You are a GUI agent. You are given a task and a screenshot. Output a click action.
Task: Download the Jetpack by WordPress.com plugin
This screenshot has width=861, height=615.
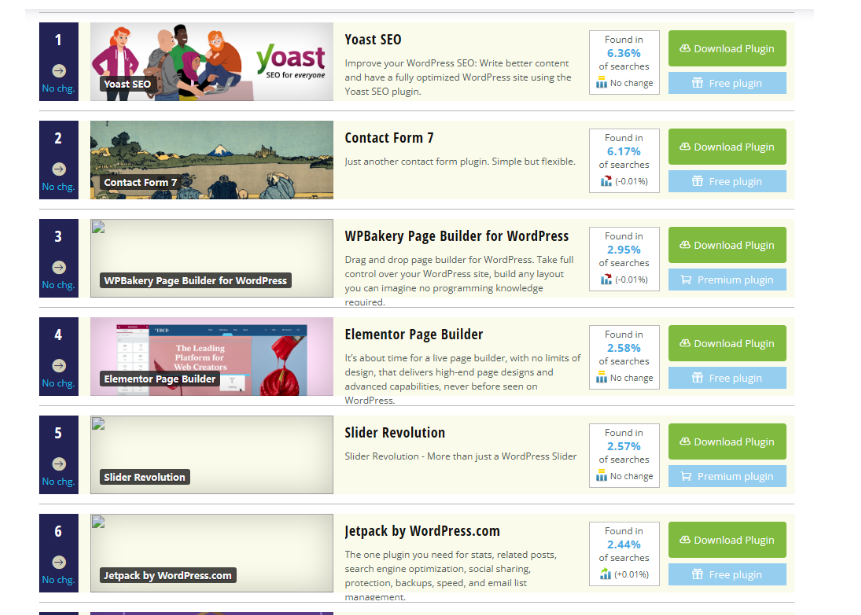pyautogui.click(x=727, y=540)
